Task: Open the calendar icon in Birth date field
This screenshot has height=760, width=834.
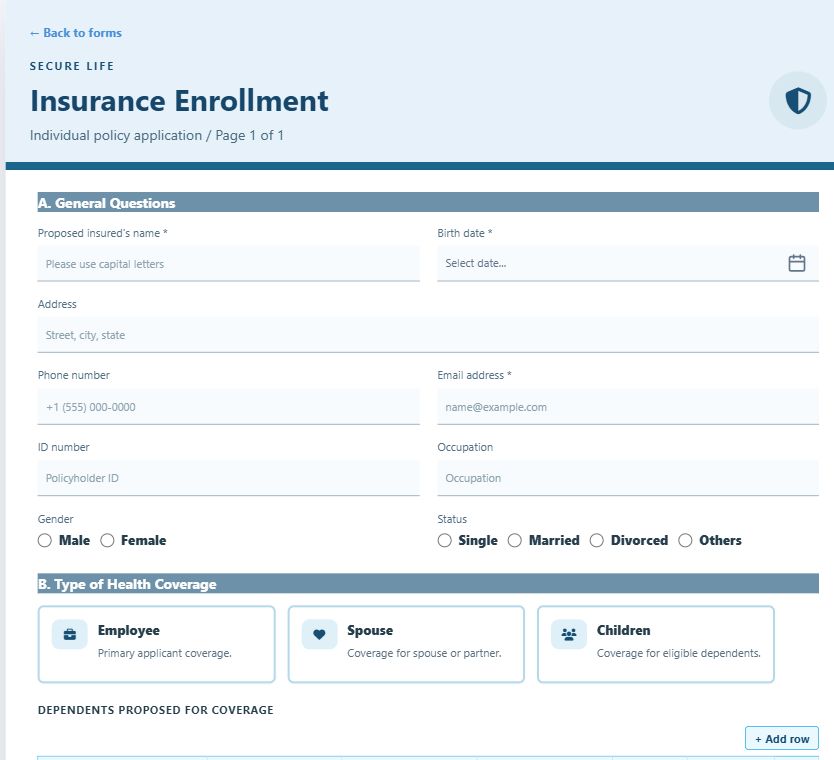Action: (796, 263)
